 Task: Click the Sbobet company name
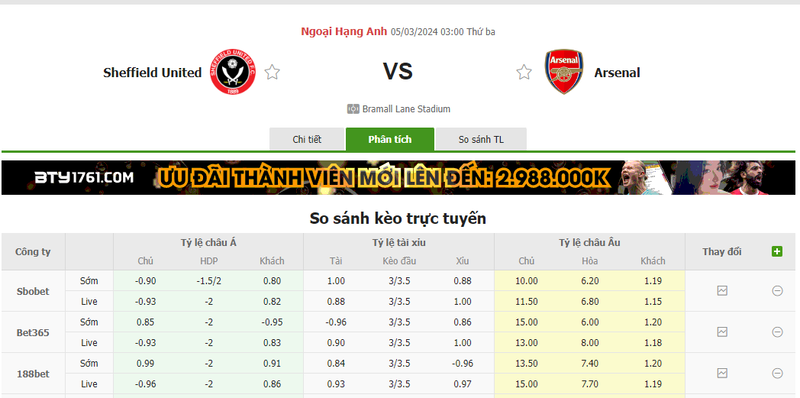33,291
